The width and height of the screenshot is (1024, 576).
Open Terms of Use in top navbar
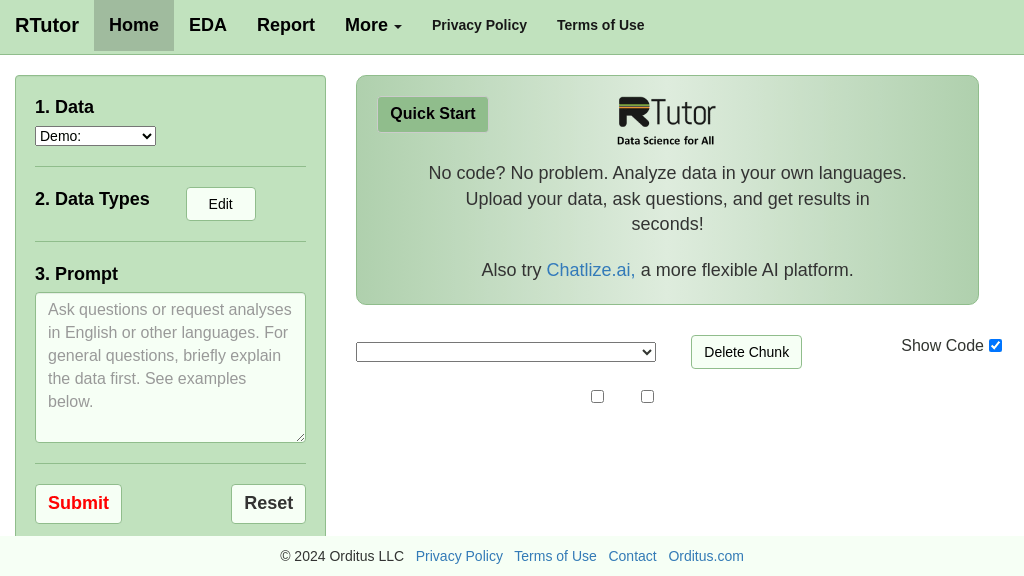(600, 25)
